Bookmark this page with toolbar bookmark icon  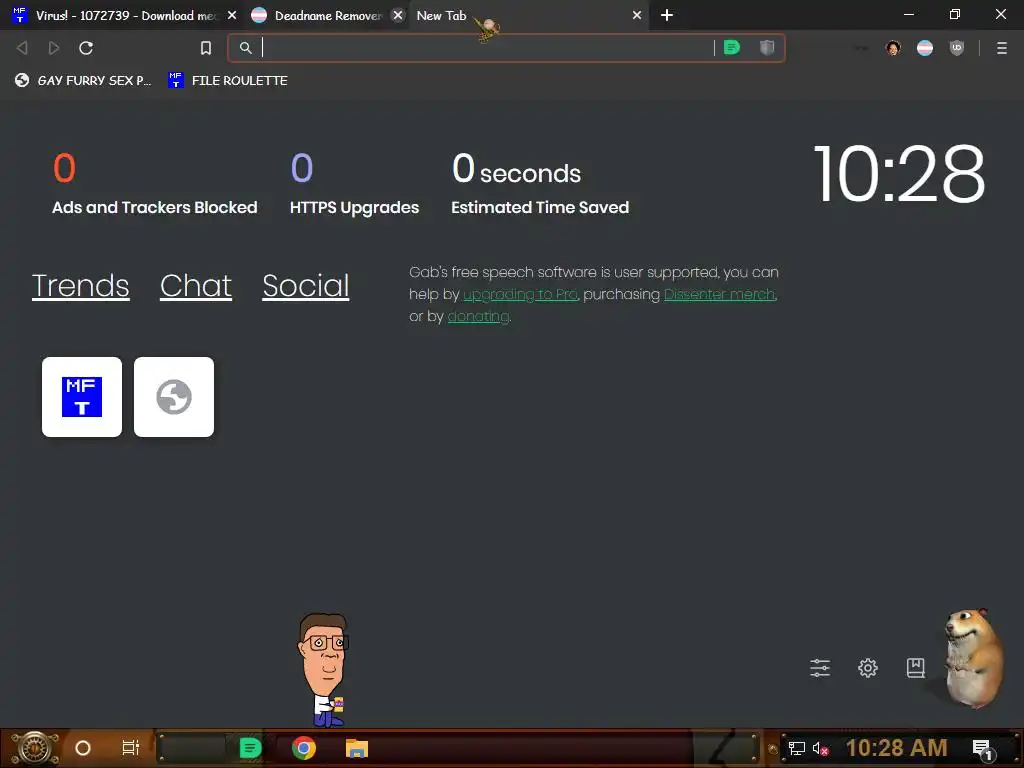[206, 48]
